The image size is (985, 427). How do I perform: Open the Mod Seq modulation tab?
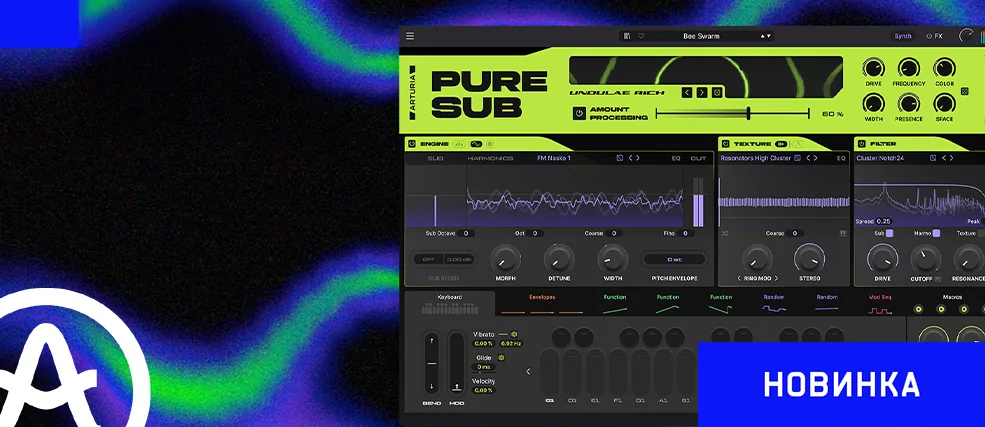click(879, 304)
